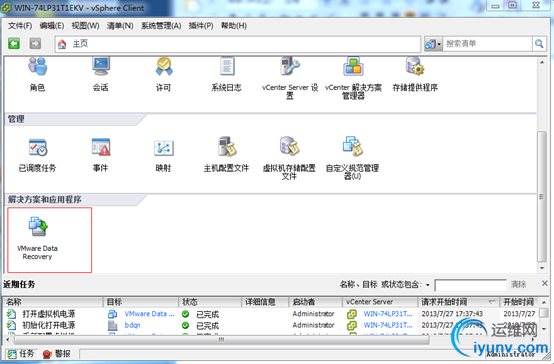Sort by 目标 column header
This screenshot has width=554, height=364.
(141, 302)
